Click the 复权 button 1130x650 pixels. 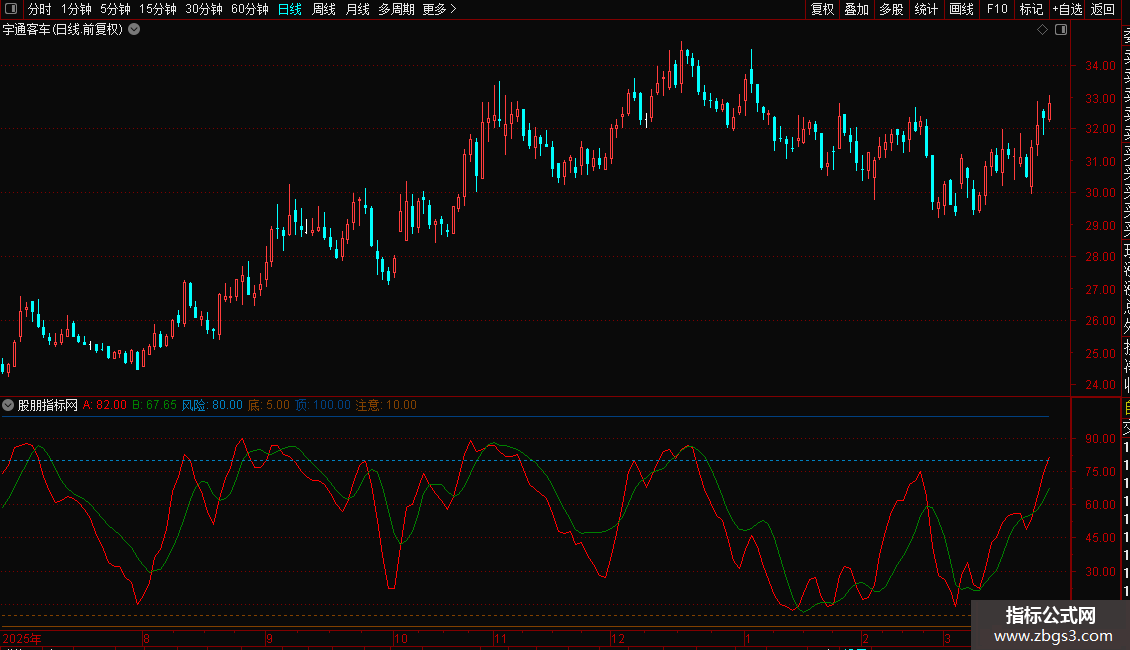822,9
